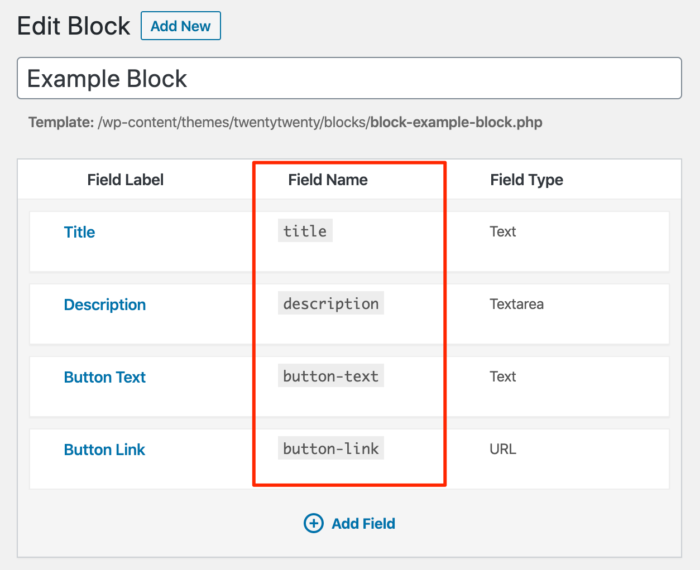Click the Field Type column header

[526, 180]
